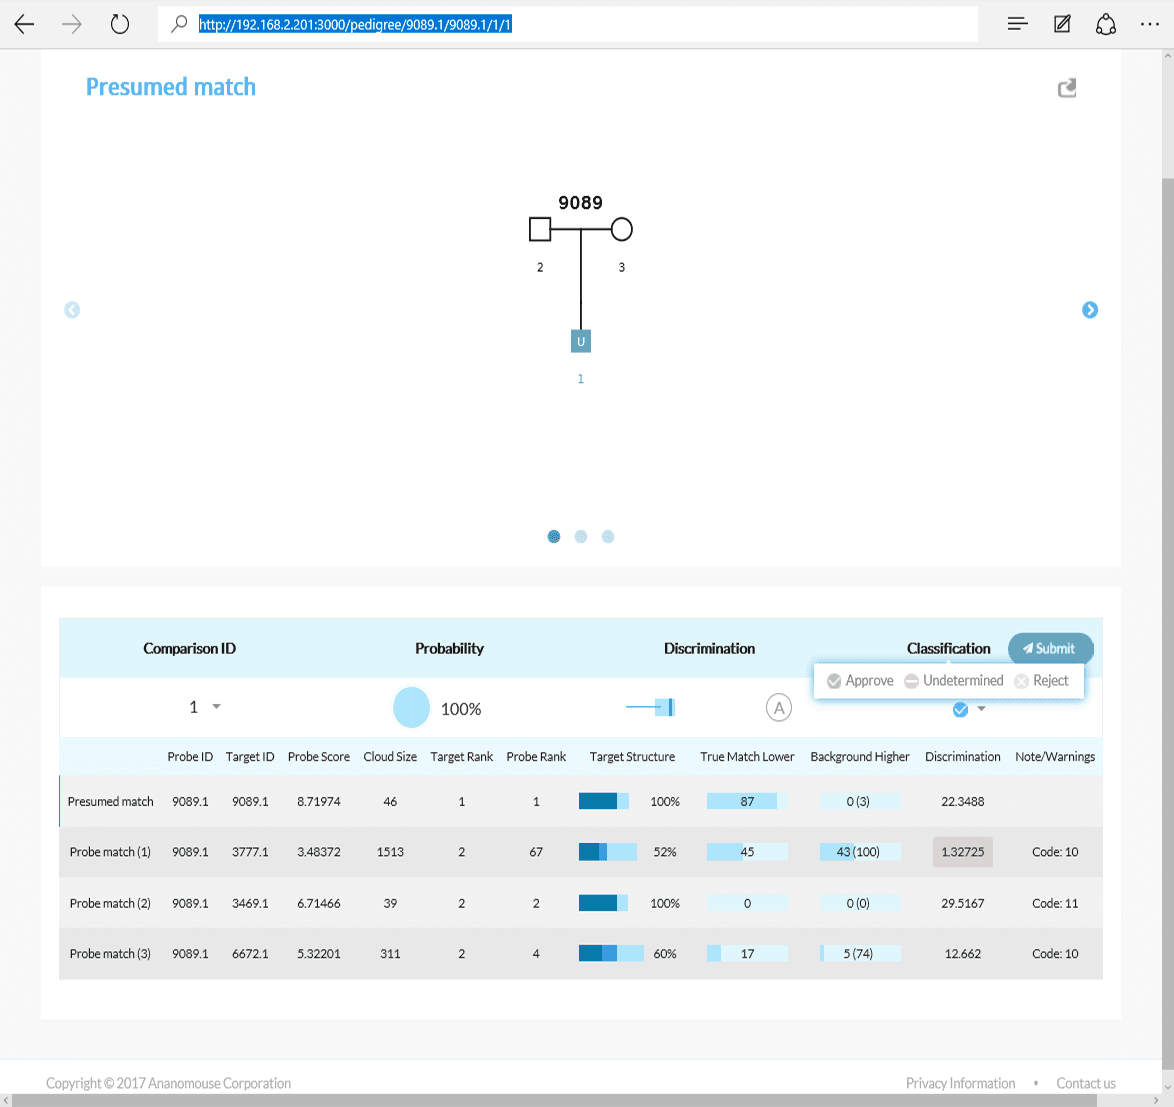Select the father square node labeled 2

pos(540,229)
